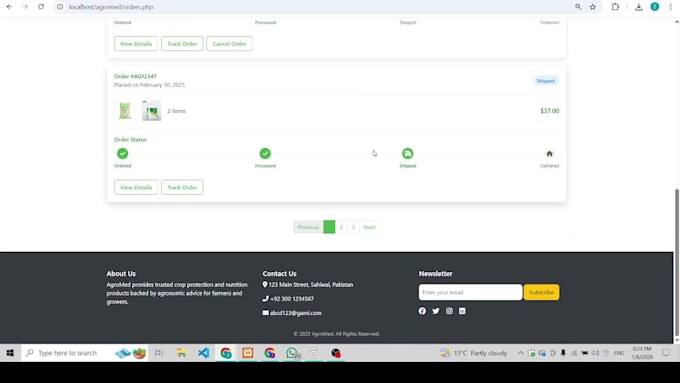Bookmark this page with the star
The image size is (680, 383).
click(592, 7)
